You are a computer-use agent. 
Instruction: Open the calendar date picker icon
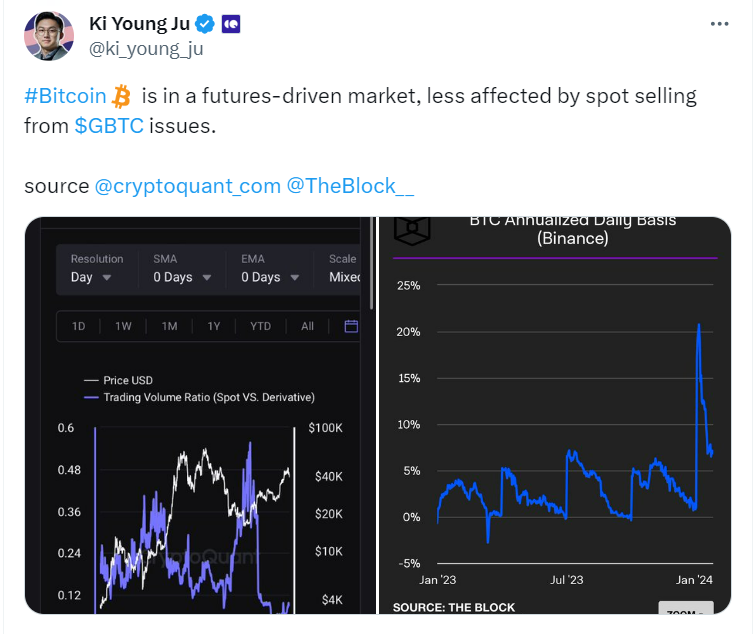[x=351, y=326]
